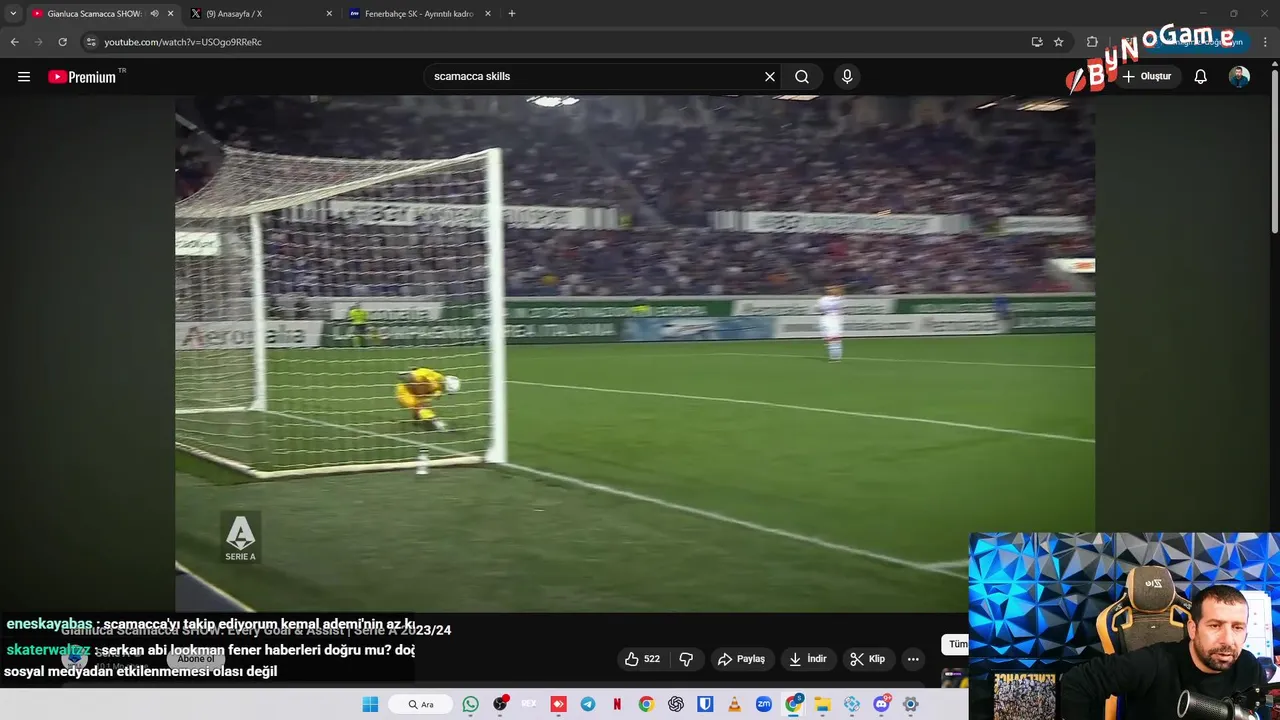
Task: Go forward in browser history
Action: click(x=38, y=42)
